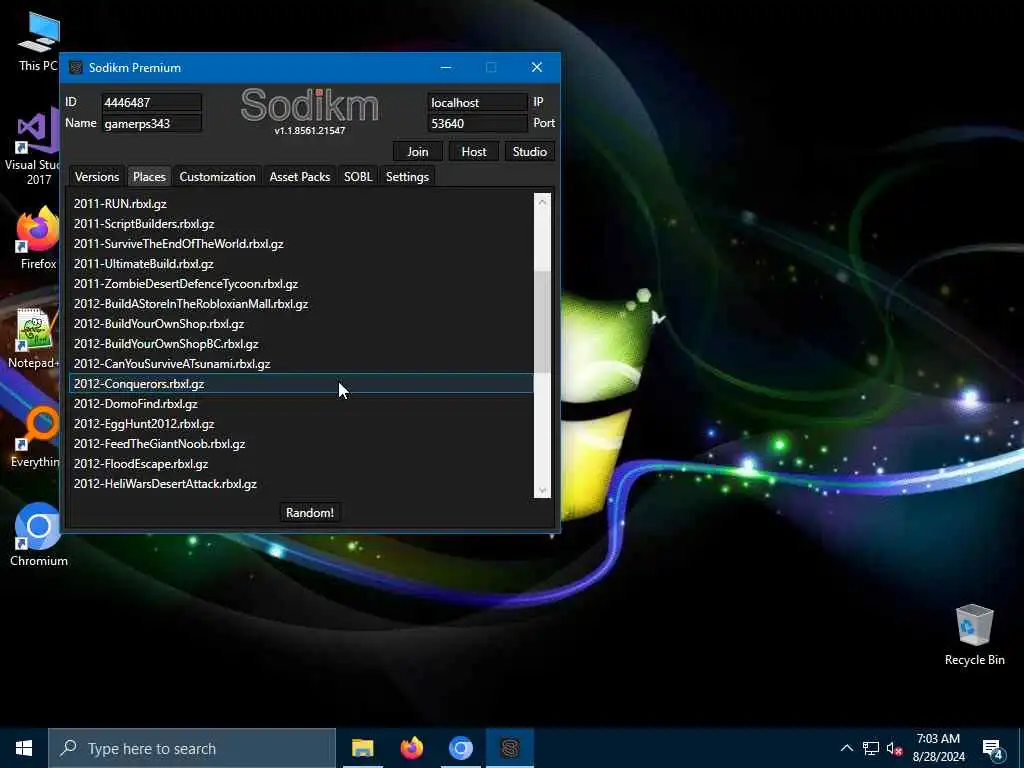Open Chromium desktop shortcut
Viewport: 1024px width, 768px height.
[x=38, y=536]
